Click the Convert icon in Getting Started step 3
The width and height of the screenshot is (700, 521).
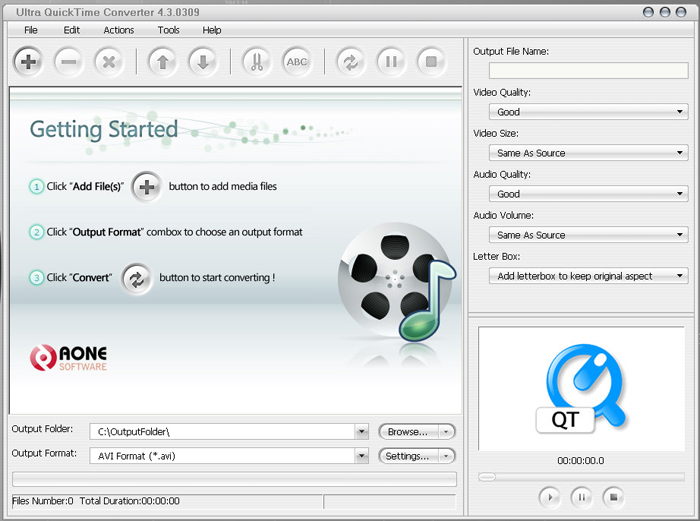pyautogui.click(x=137, y=279)
